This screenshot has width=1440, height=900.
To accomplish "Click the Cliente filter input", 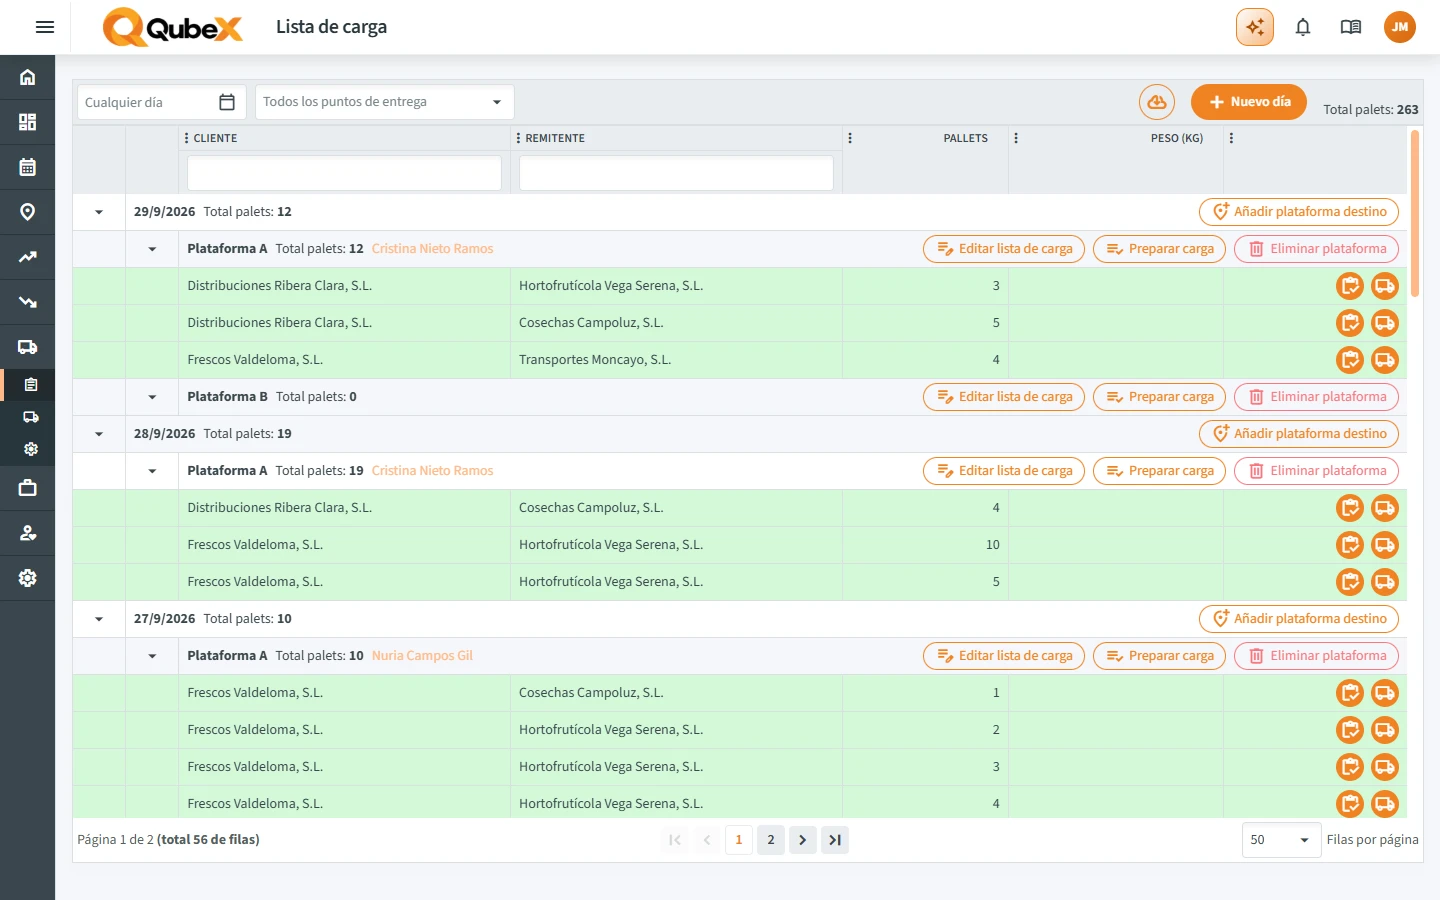I will (x=344, y=173).
